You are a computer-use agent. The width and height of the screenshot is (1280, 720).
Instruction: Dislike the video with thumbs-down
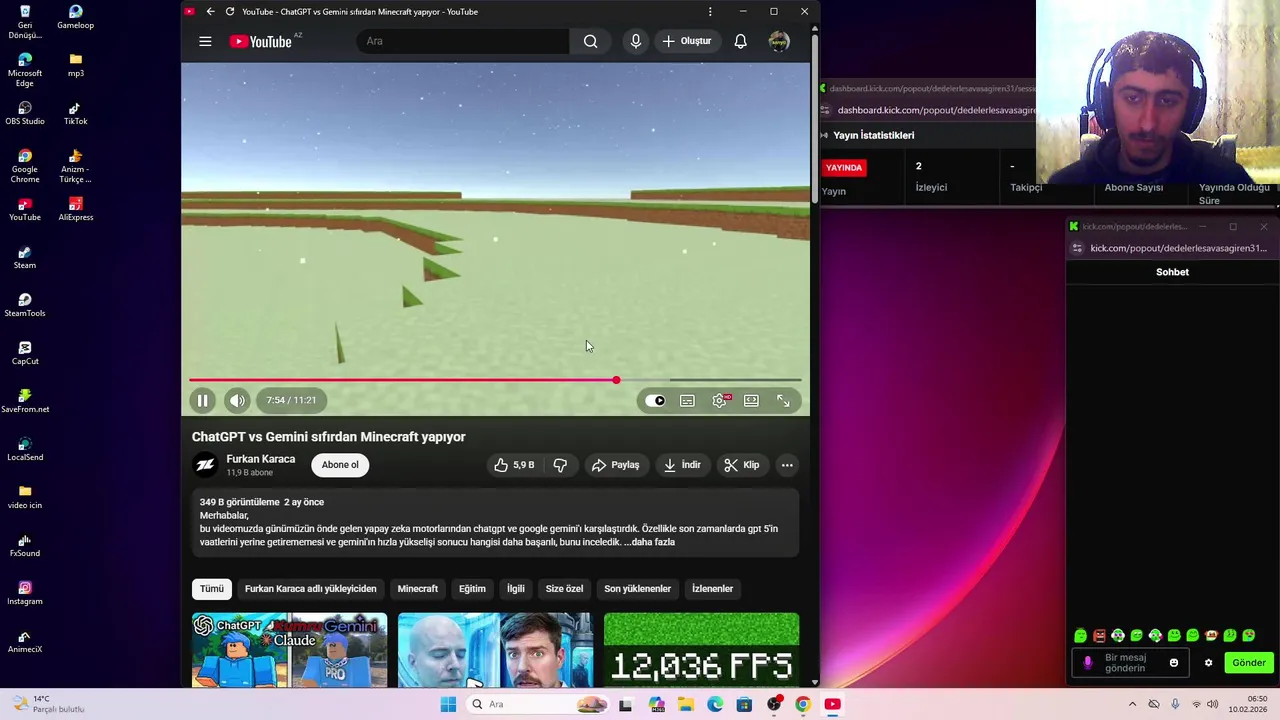click(x=560, y=465)
